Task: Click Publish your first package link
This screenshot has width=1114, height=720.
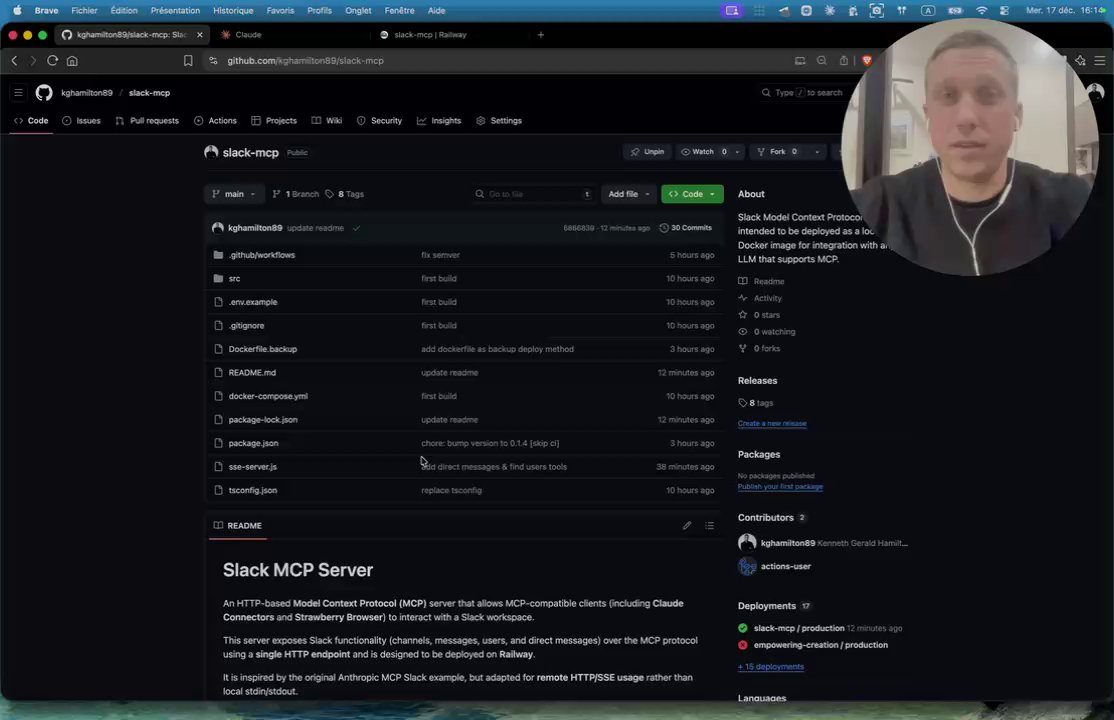Action: (780, 487)
